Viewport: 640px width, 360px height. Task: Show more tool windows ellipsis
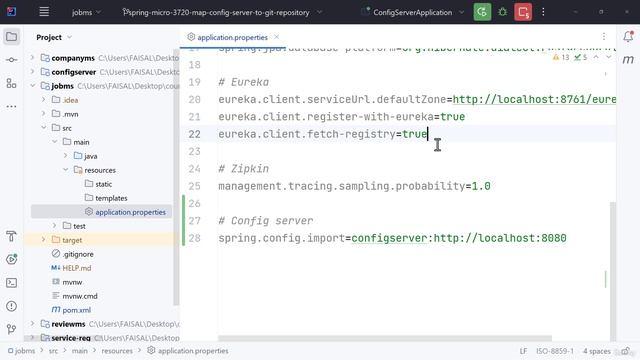11,106
